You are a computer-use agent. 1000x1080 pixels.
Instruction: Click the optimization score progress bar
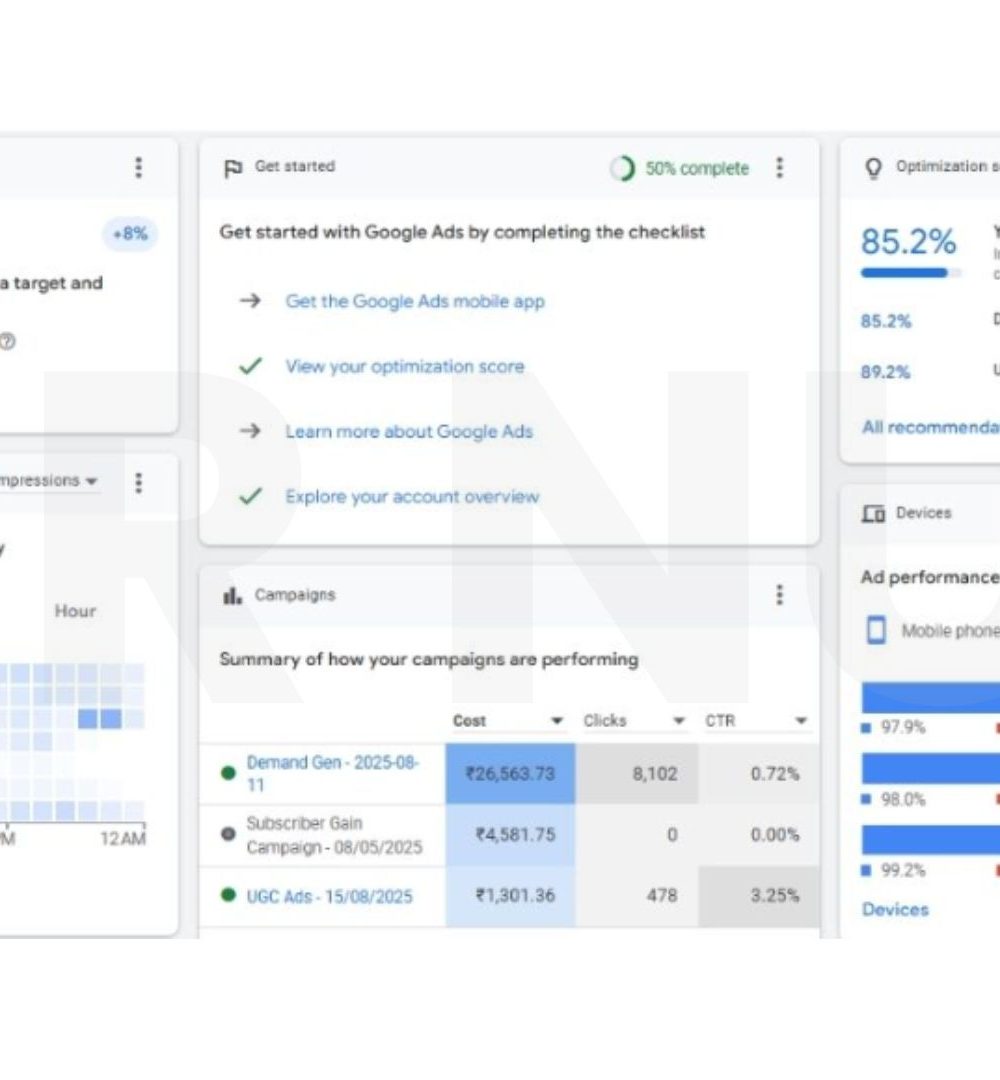pos(910,273)
